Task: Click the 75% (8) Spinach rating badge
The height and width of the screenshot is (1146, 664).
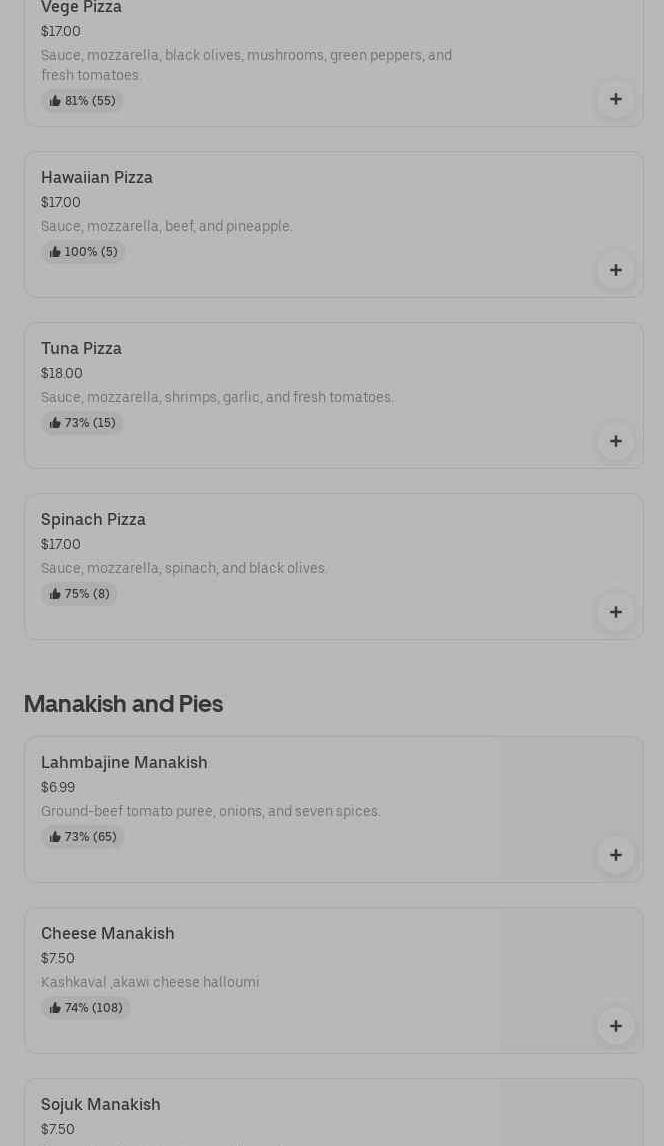Action: coord(79,594)
